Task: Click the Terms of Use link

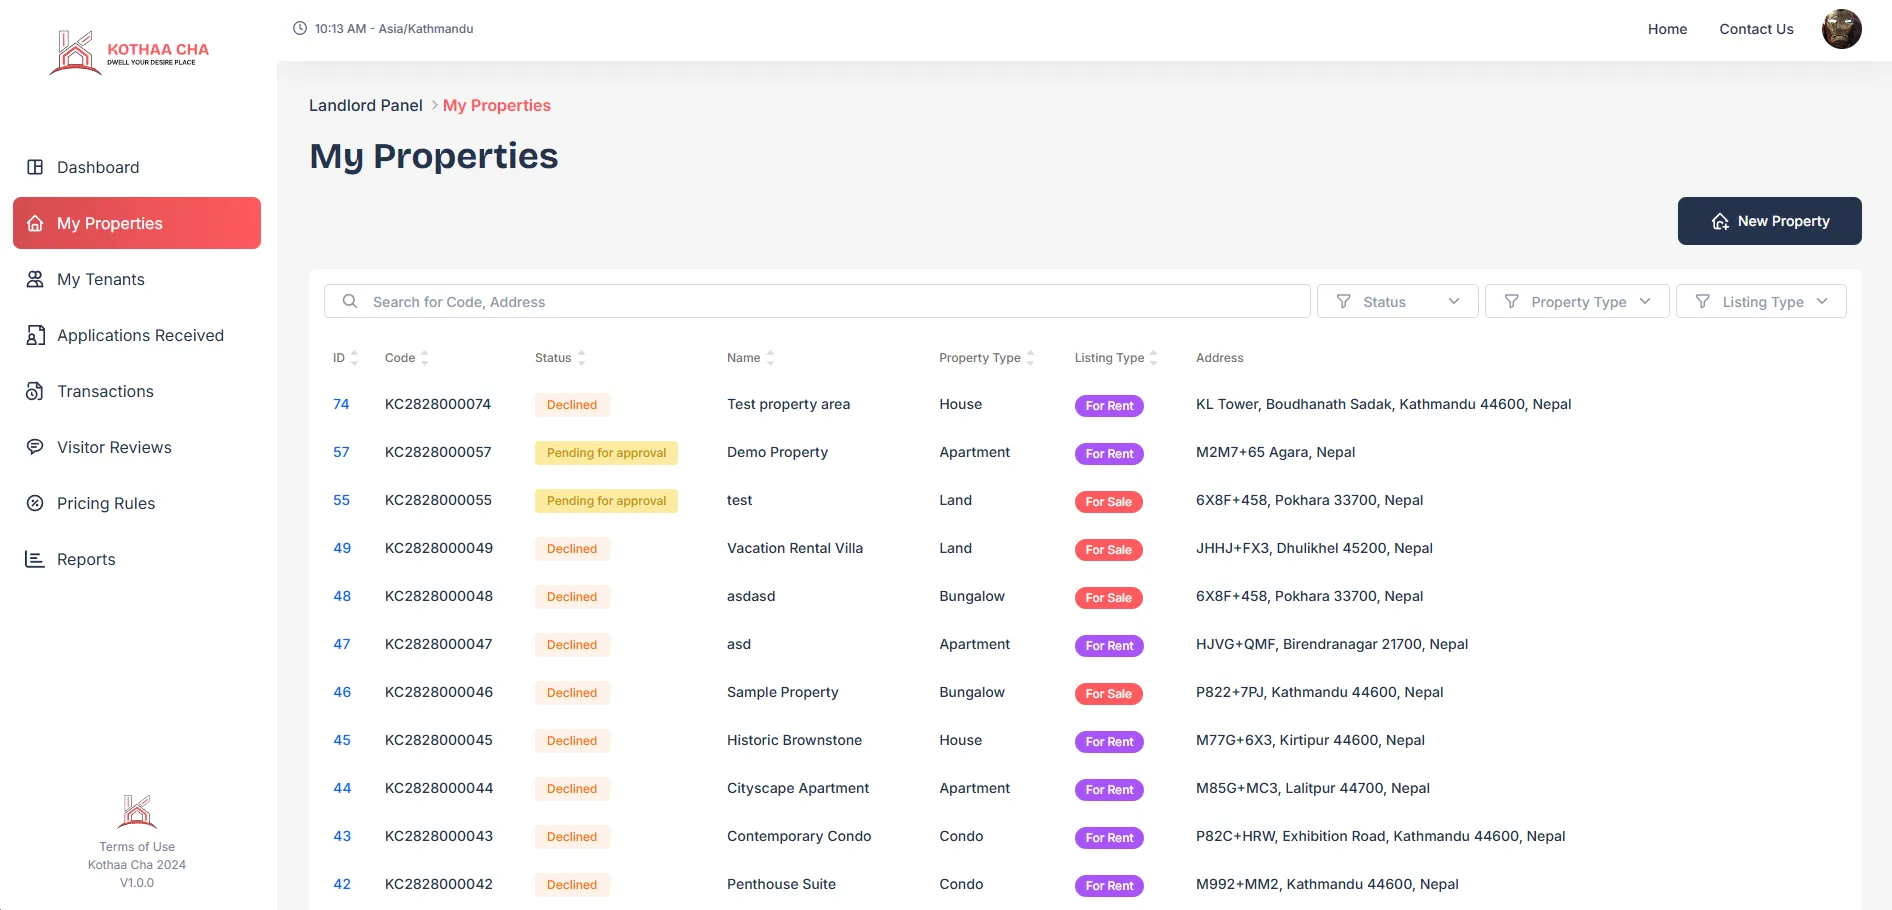Action: [137, 847]
